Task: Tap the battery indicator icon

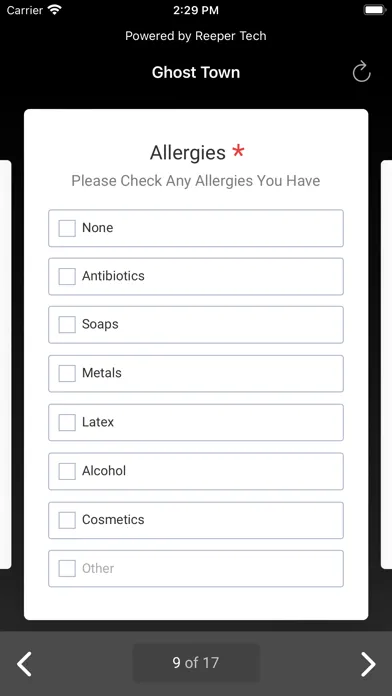Action: pyautogui.click(x=375, y=10)
